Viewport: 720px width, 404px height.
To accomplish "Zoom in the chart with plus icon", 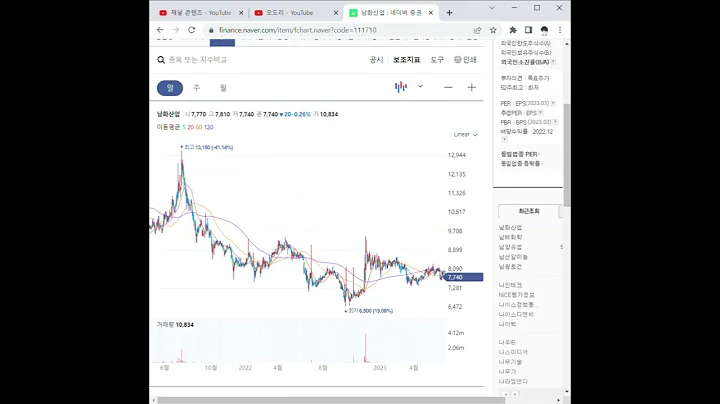I will [472, 87].
